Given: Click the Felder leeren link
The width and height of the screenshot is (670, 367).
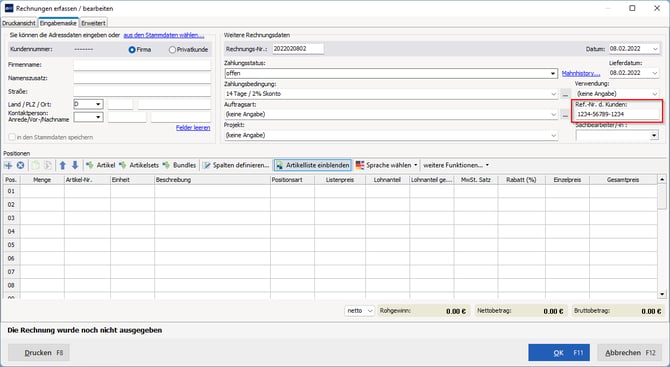Looking at the screenshot, I should click(x=193, y=128).
